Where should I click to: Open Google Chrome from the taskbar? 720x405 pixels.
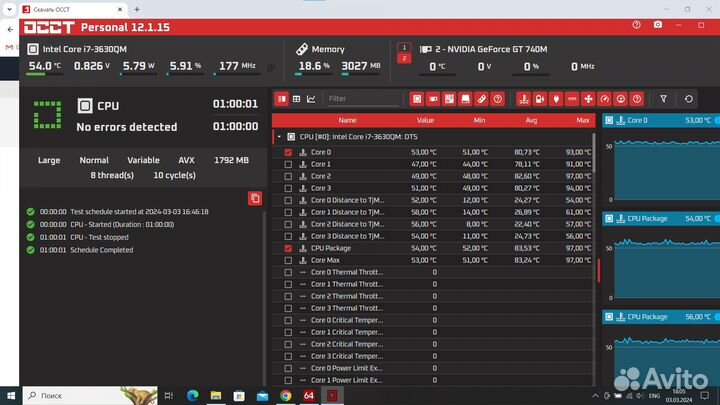286,395
